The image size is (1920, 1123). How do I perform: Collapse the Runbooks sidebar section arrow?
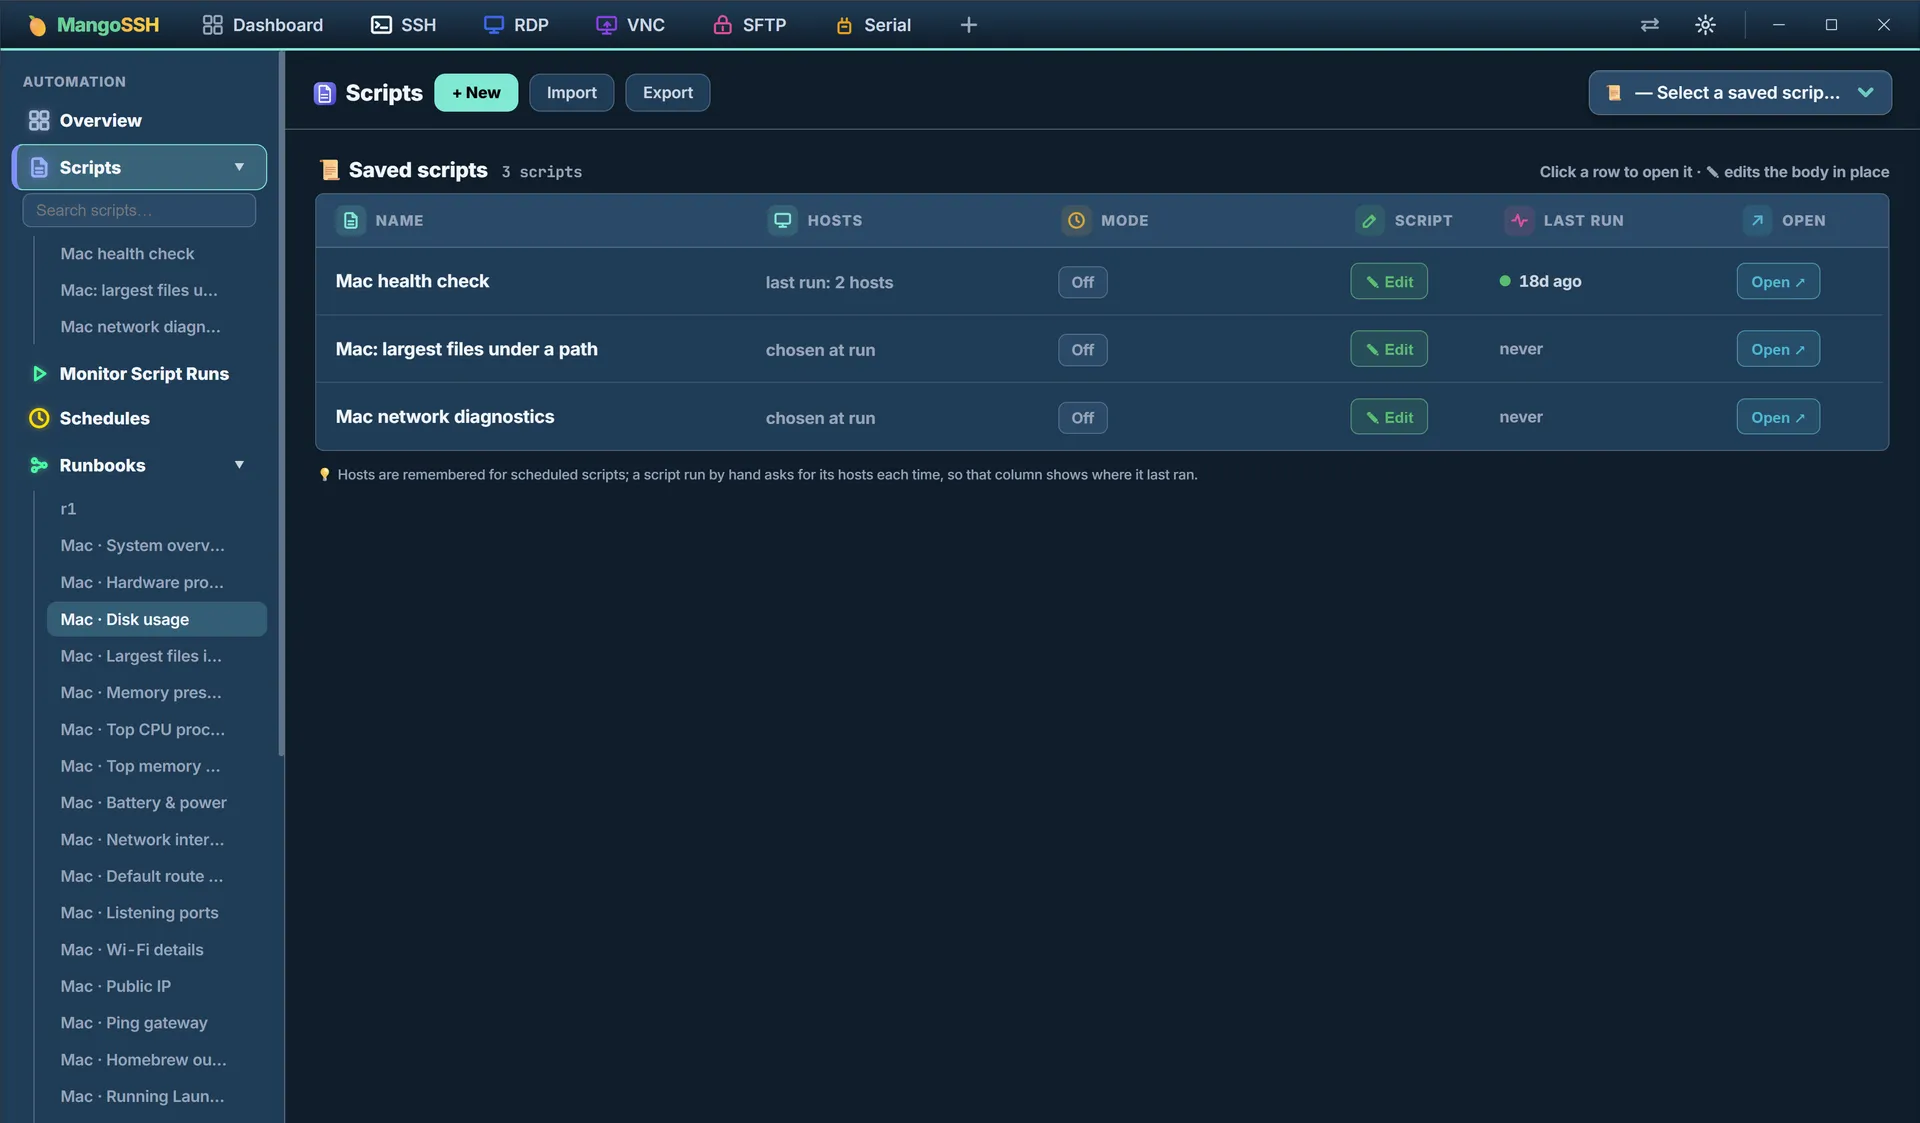click(x=239, y=465)
